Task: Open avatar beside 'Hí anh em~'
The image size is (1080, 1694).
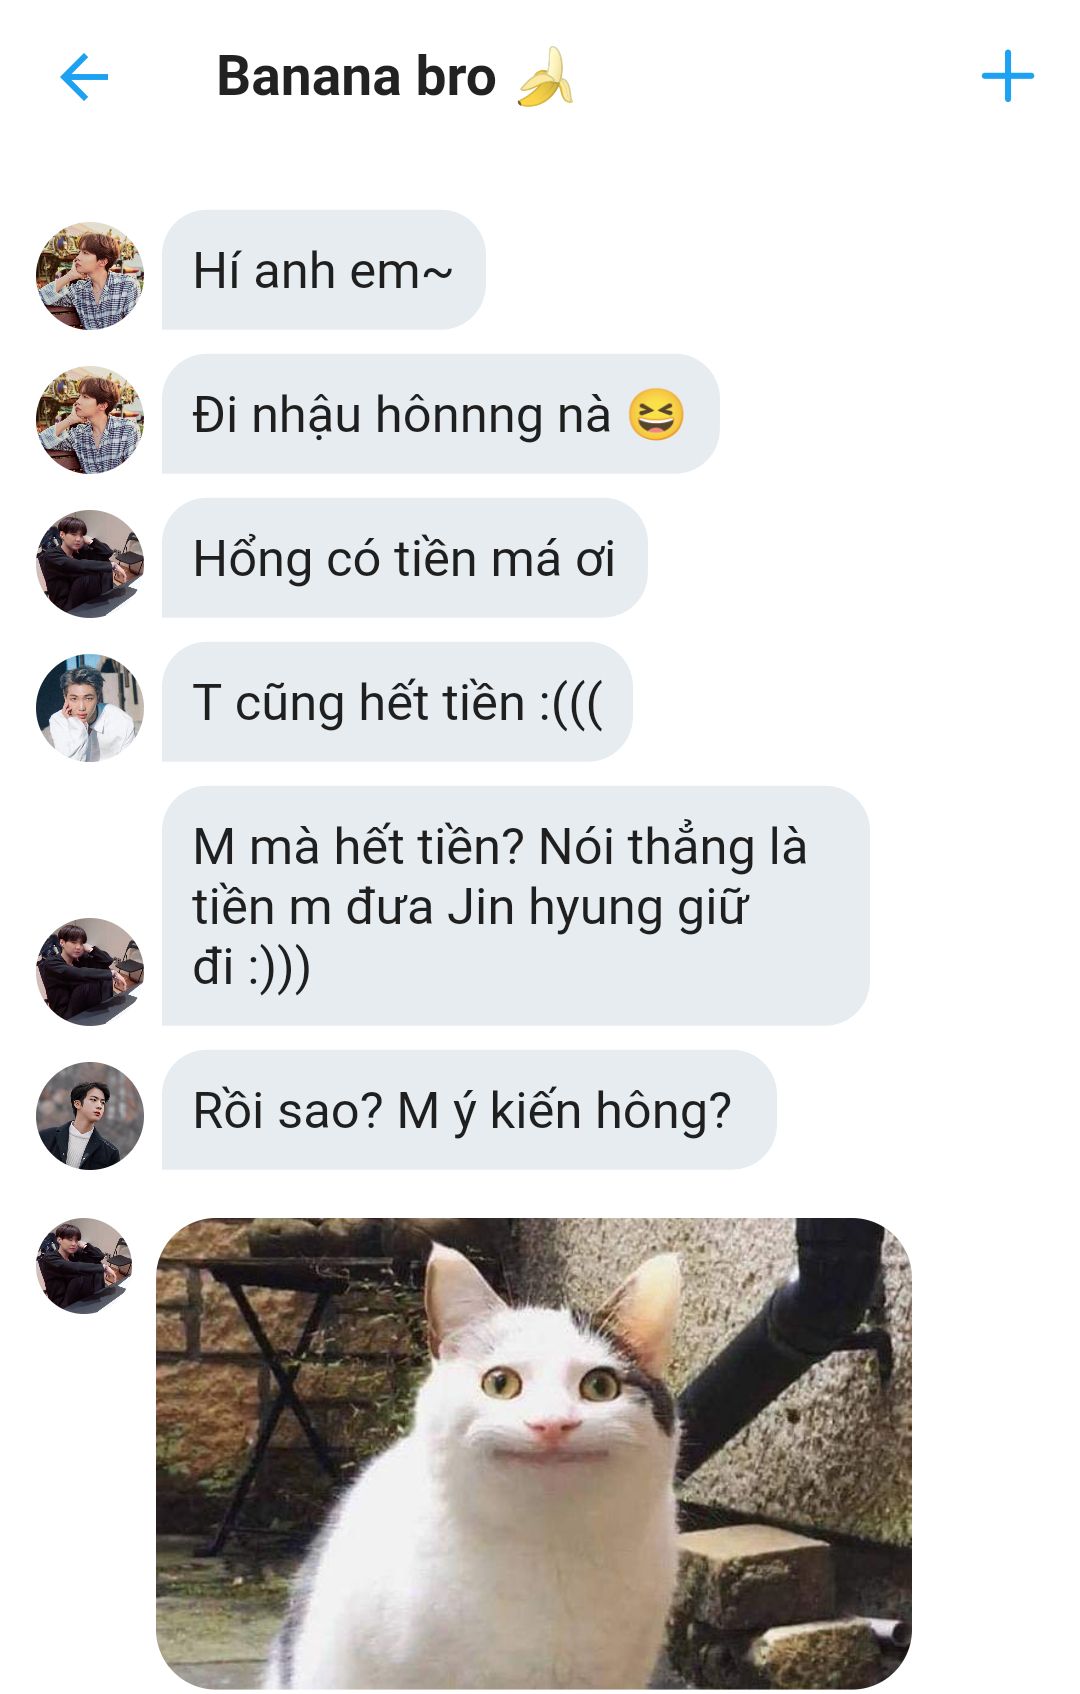Action: (90, 276)
